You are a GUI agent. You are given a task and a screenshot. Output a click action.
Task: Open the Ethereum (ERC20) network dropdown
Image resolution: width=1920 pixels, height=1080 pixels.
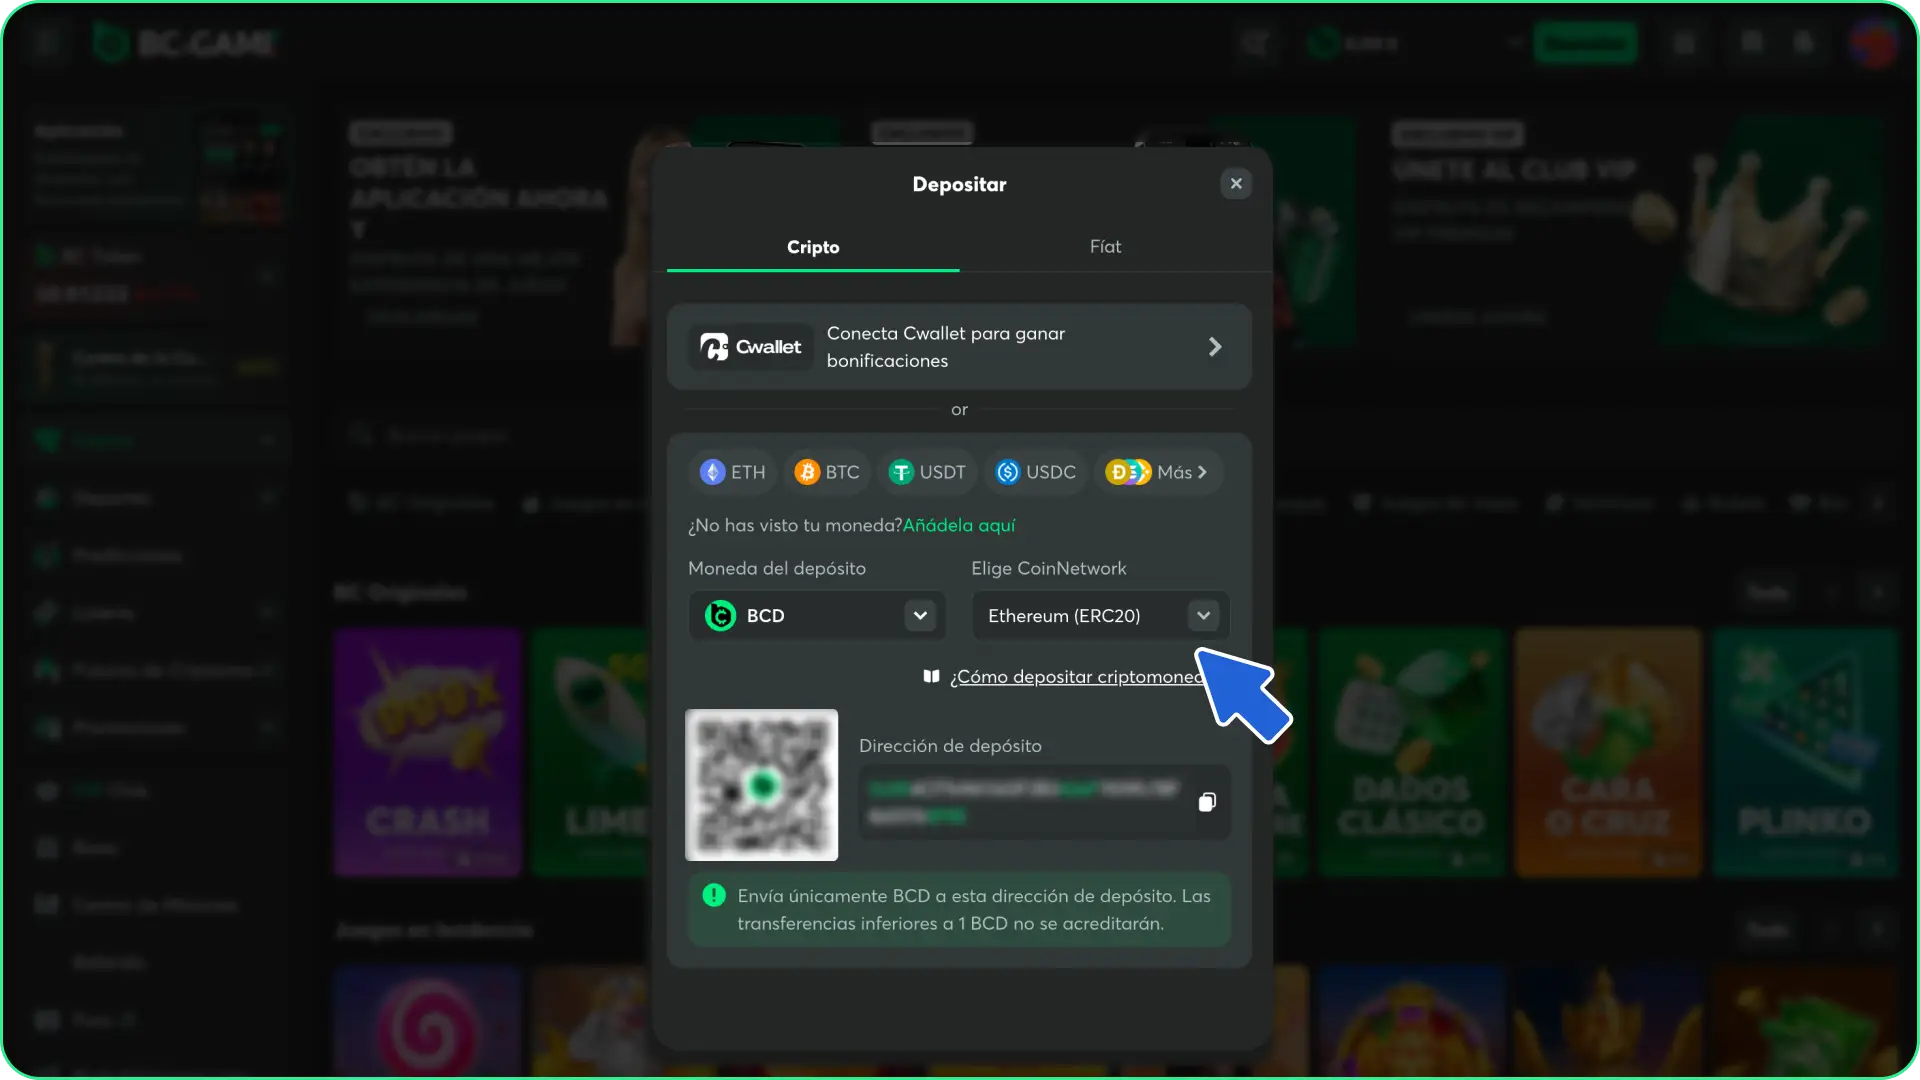[x=1100, y=615]
